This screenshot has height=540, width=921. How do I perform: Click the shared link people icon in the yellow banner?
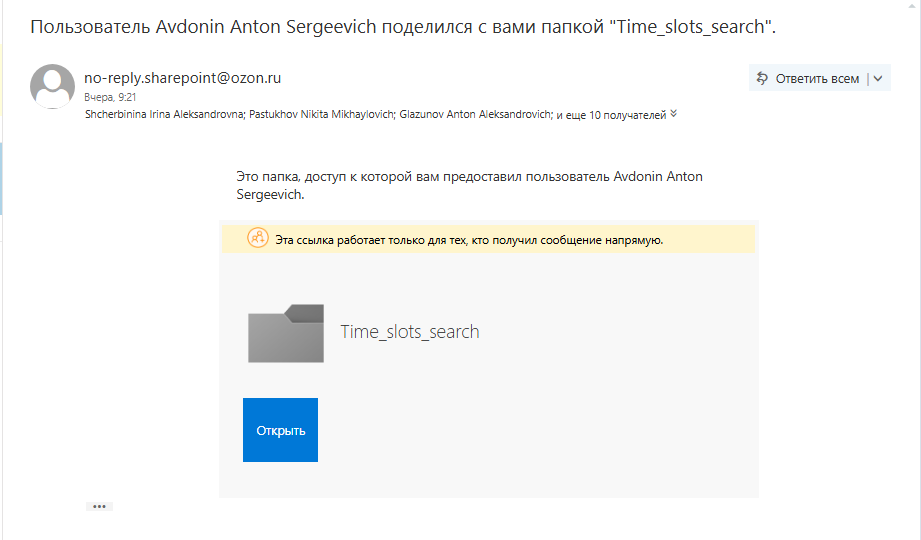pyautogui.click(x=257, y=238)
